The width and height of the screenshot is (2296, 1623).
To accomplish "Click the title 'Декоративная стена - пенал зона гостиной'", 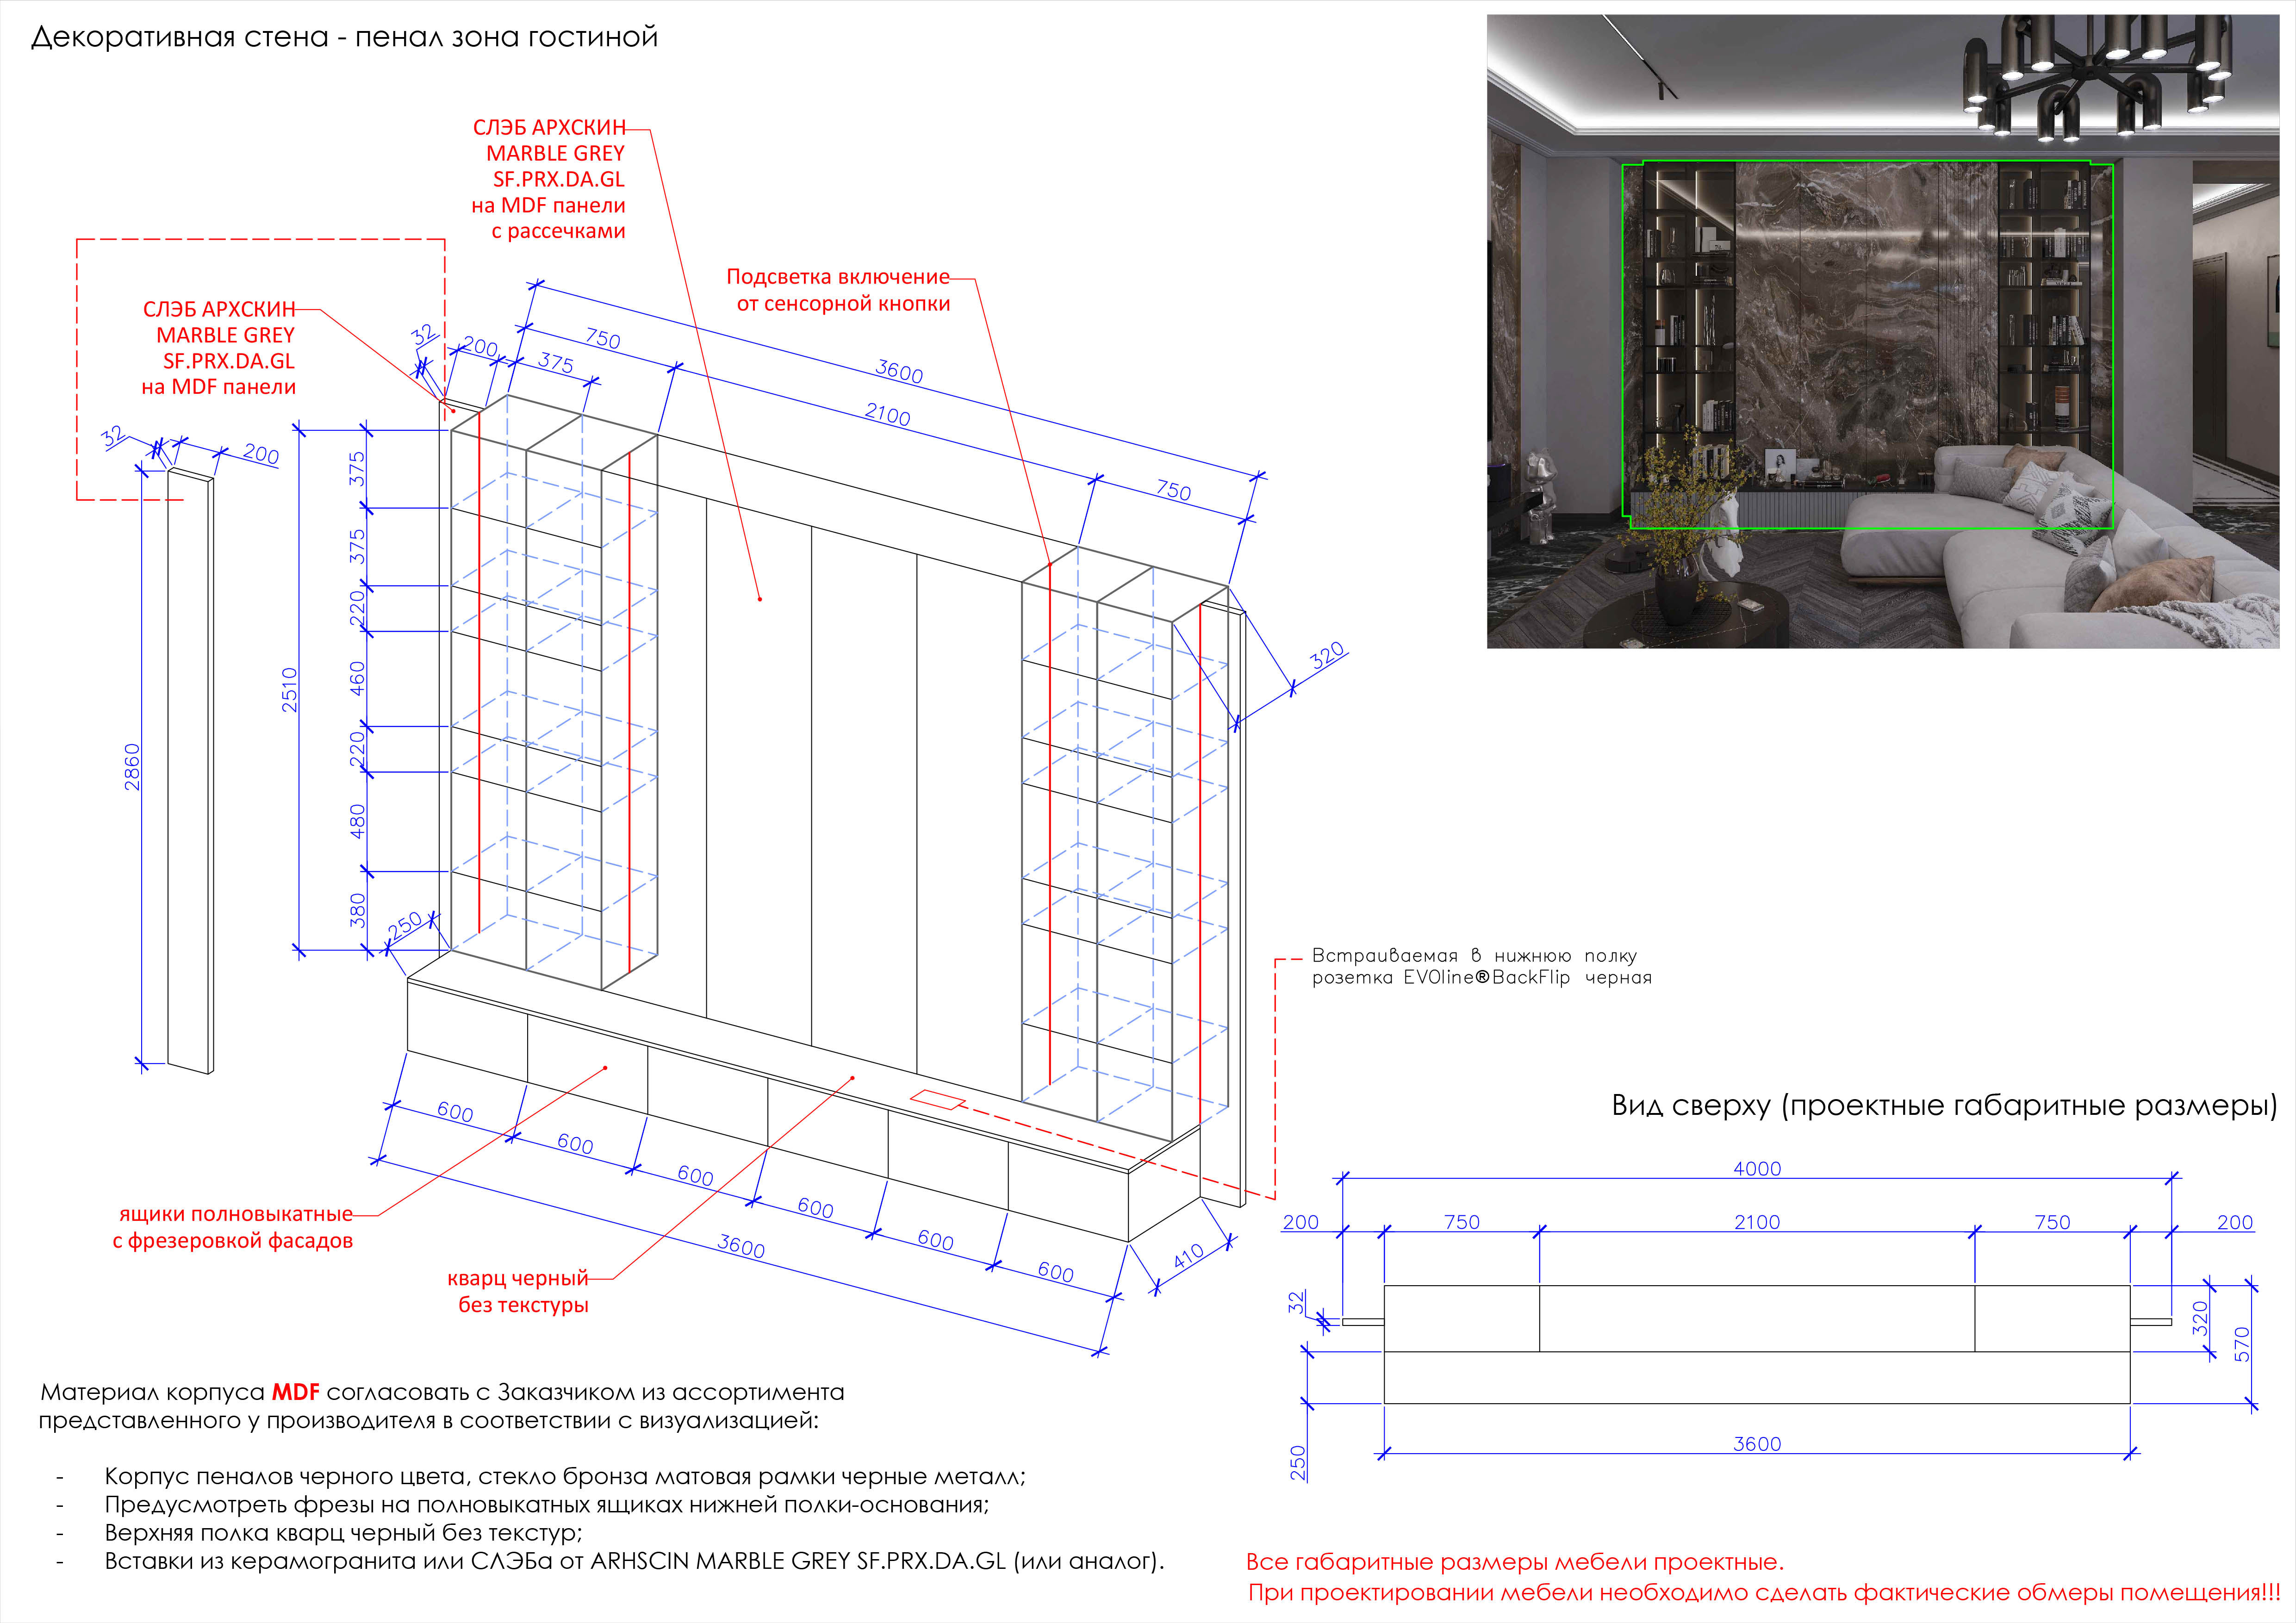I will (344, 37).
